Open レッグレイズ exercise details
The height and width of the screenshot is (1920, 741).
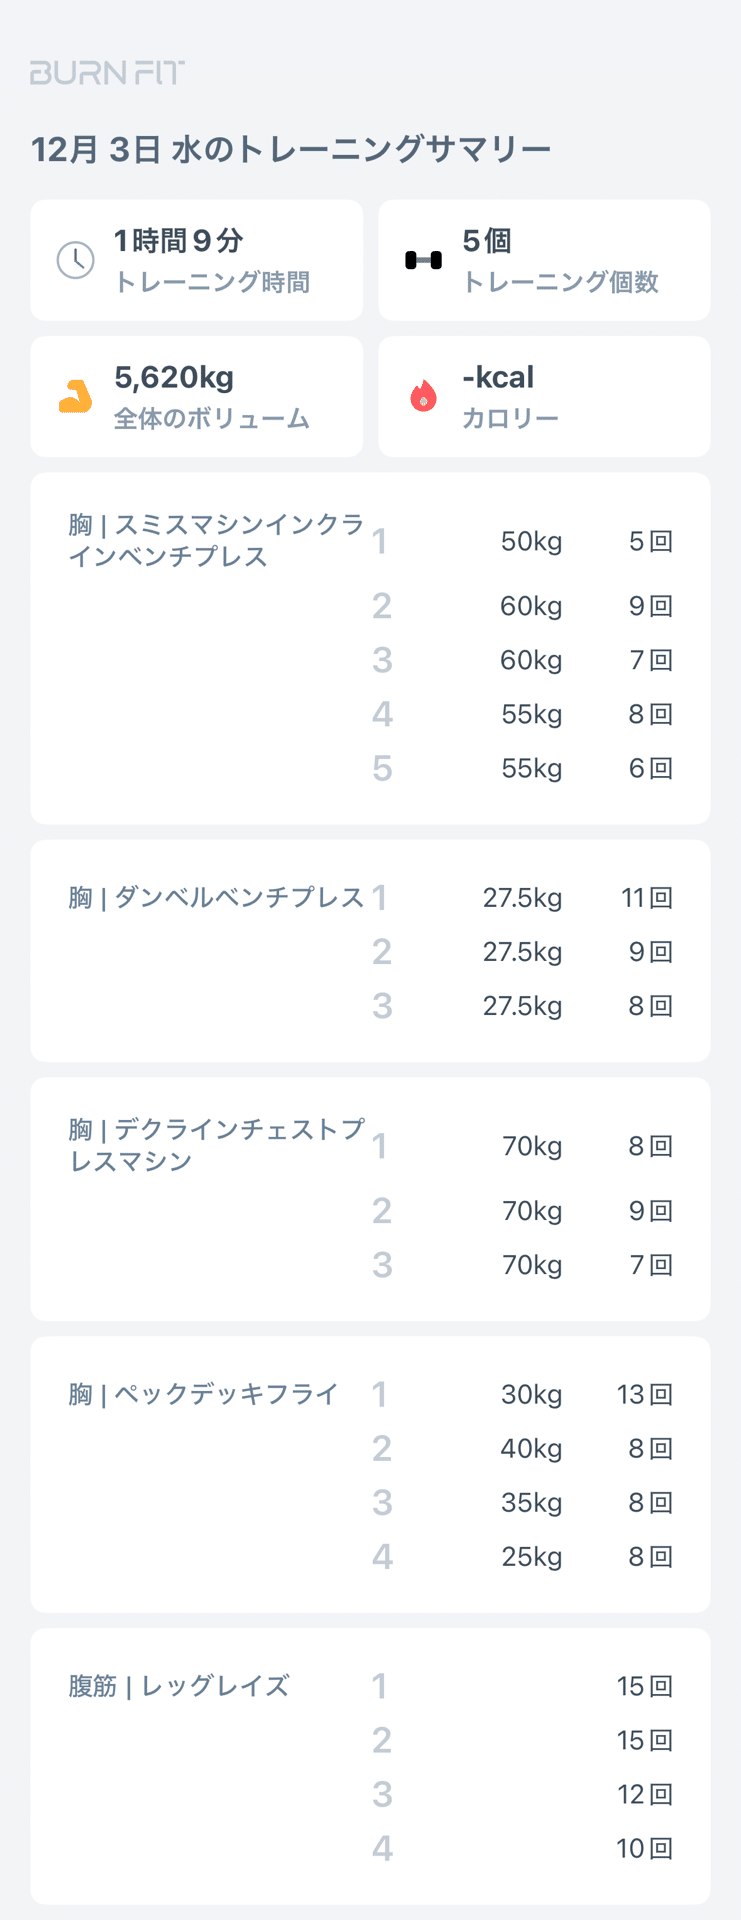179,1687
